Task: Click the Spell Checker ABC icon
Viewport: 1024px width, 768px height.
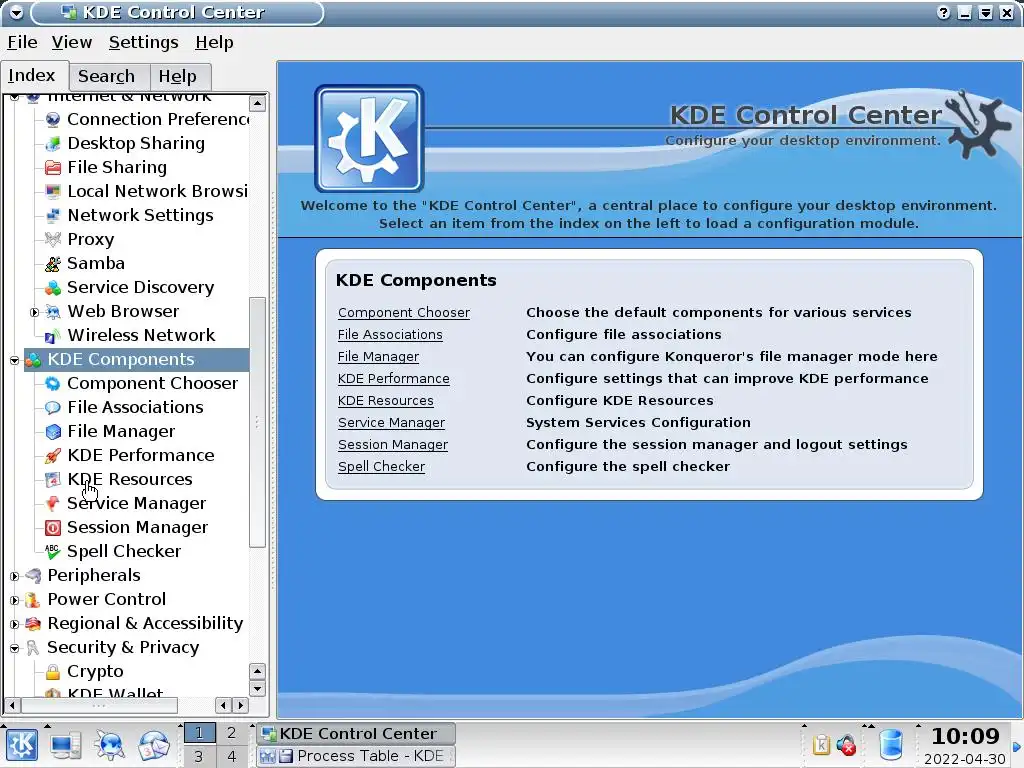Action: pyautogui.click(x=53, y=551)
